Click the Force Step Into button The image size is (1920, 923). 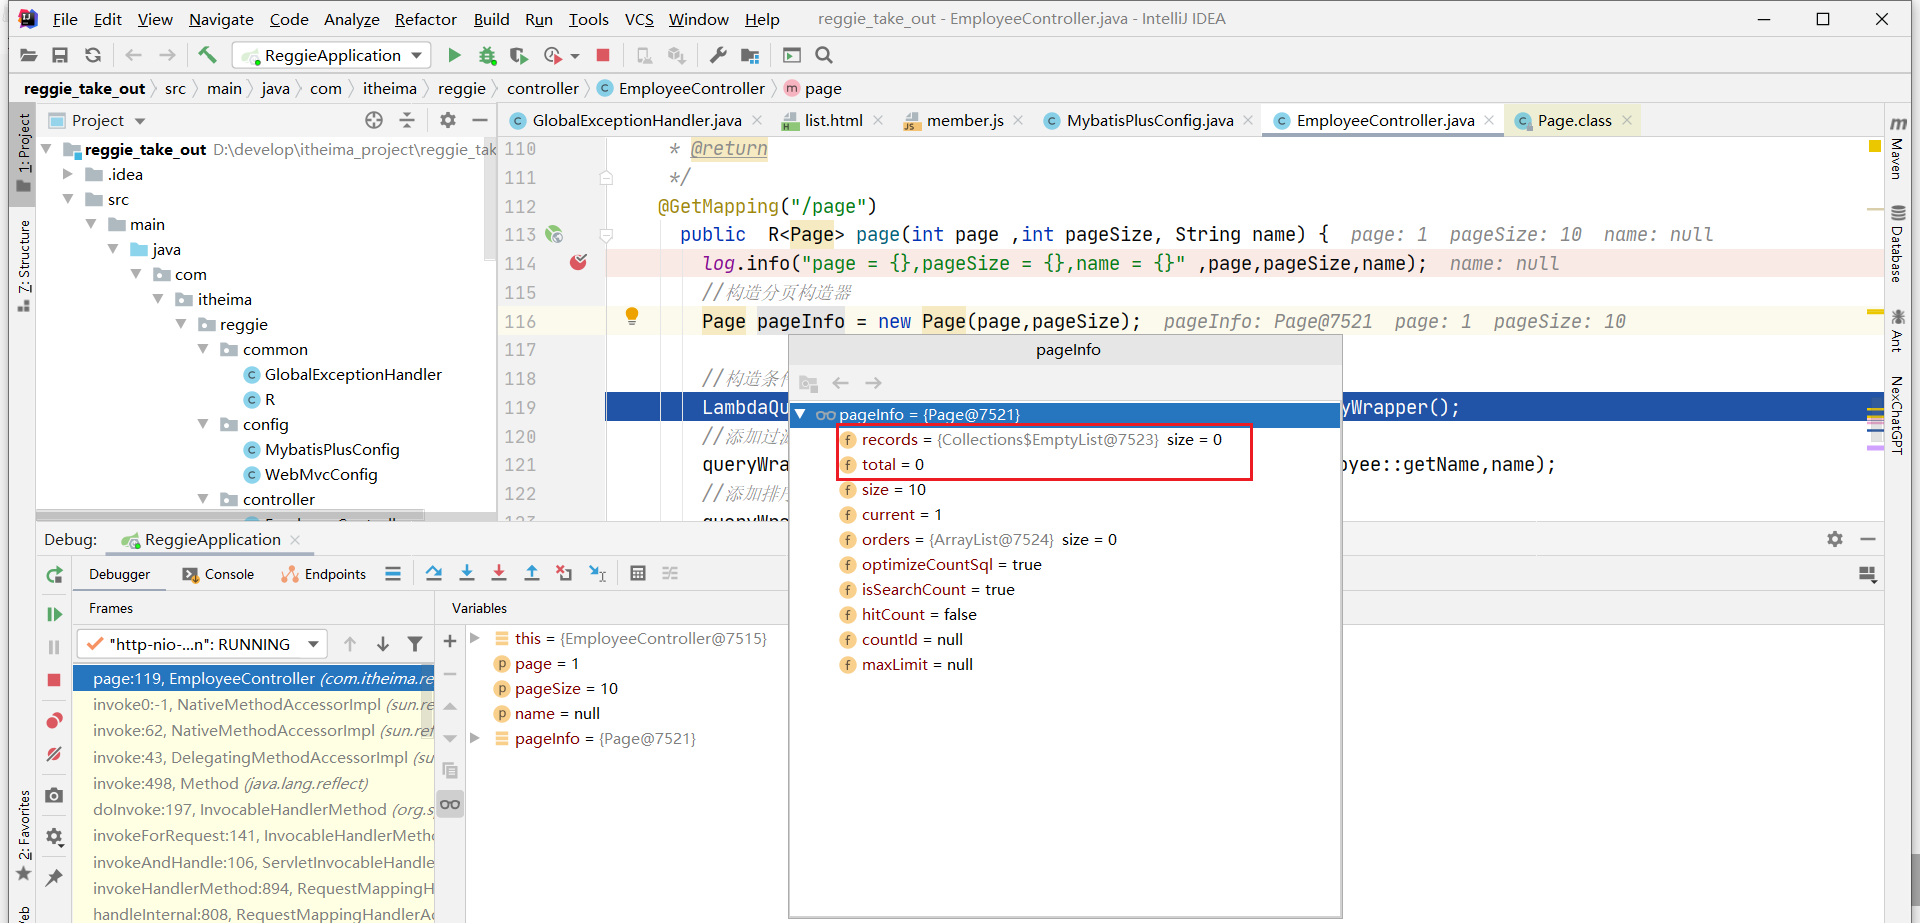pos(499,573)
